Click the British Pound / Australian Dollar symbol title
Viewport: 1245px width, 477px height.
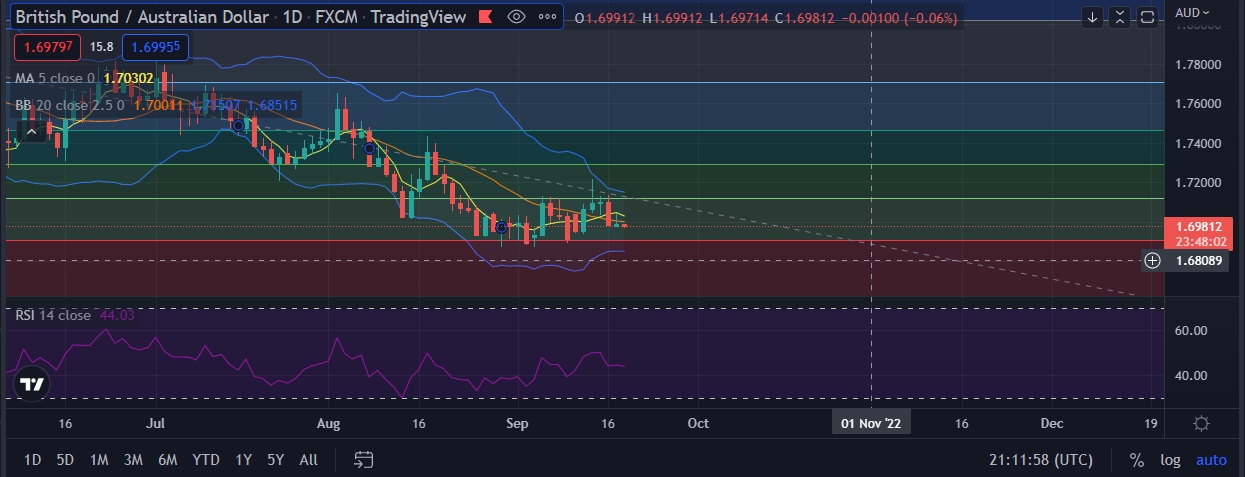click(142, 17)
